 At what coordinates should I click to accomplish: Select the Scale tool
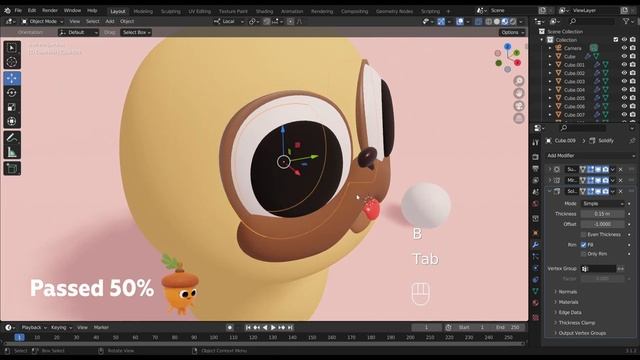(11, 107)
